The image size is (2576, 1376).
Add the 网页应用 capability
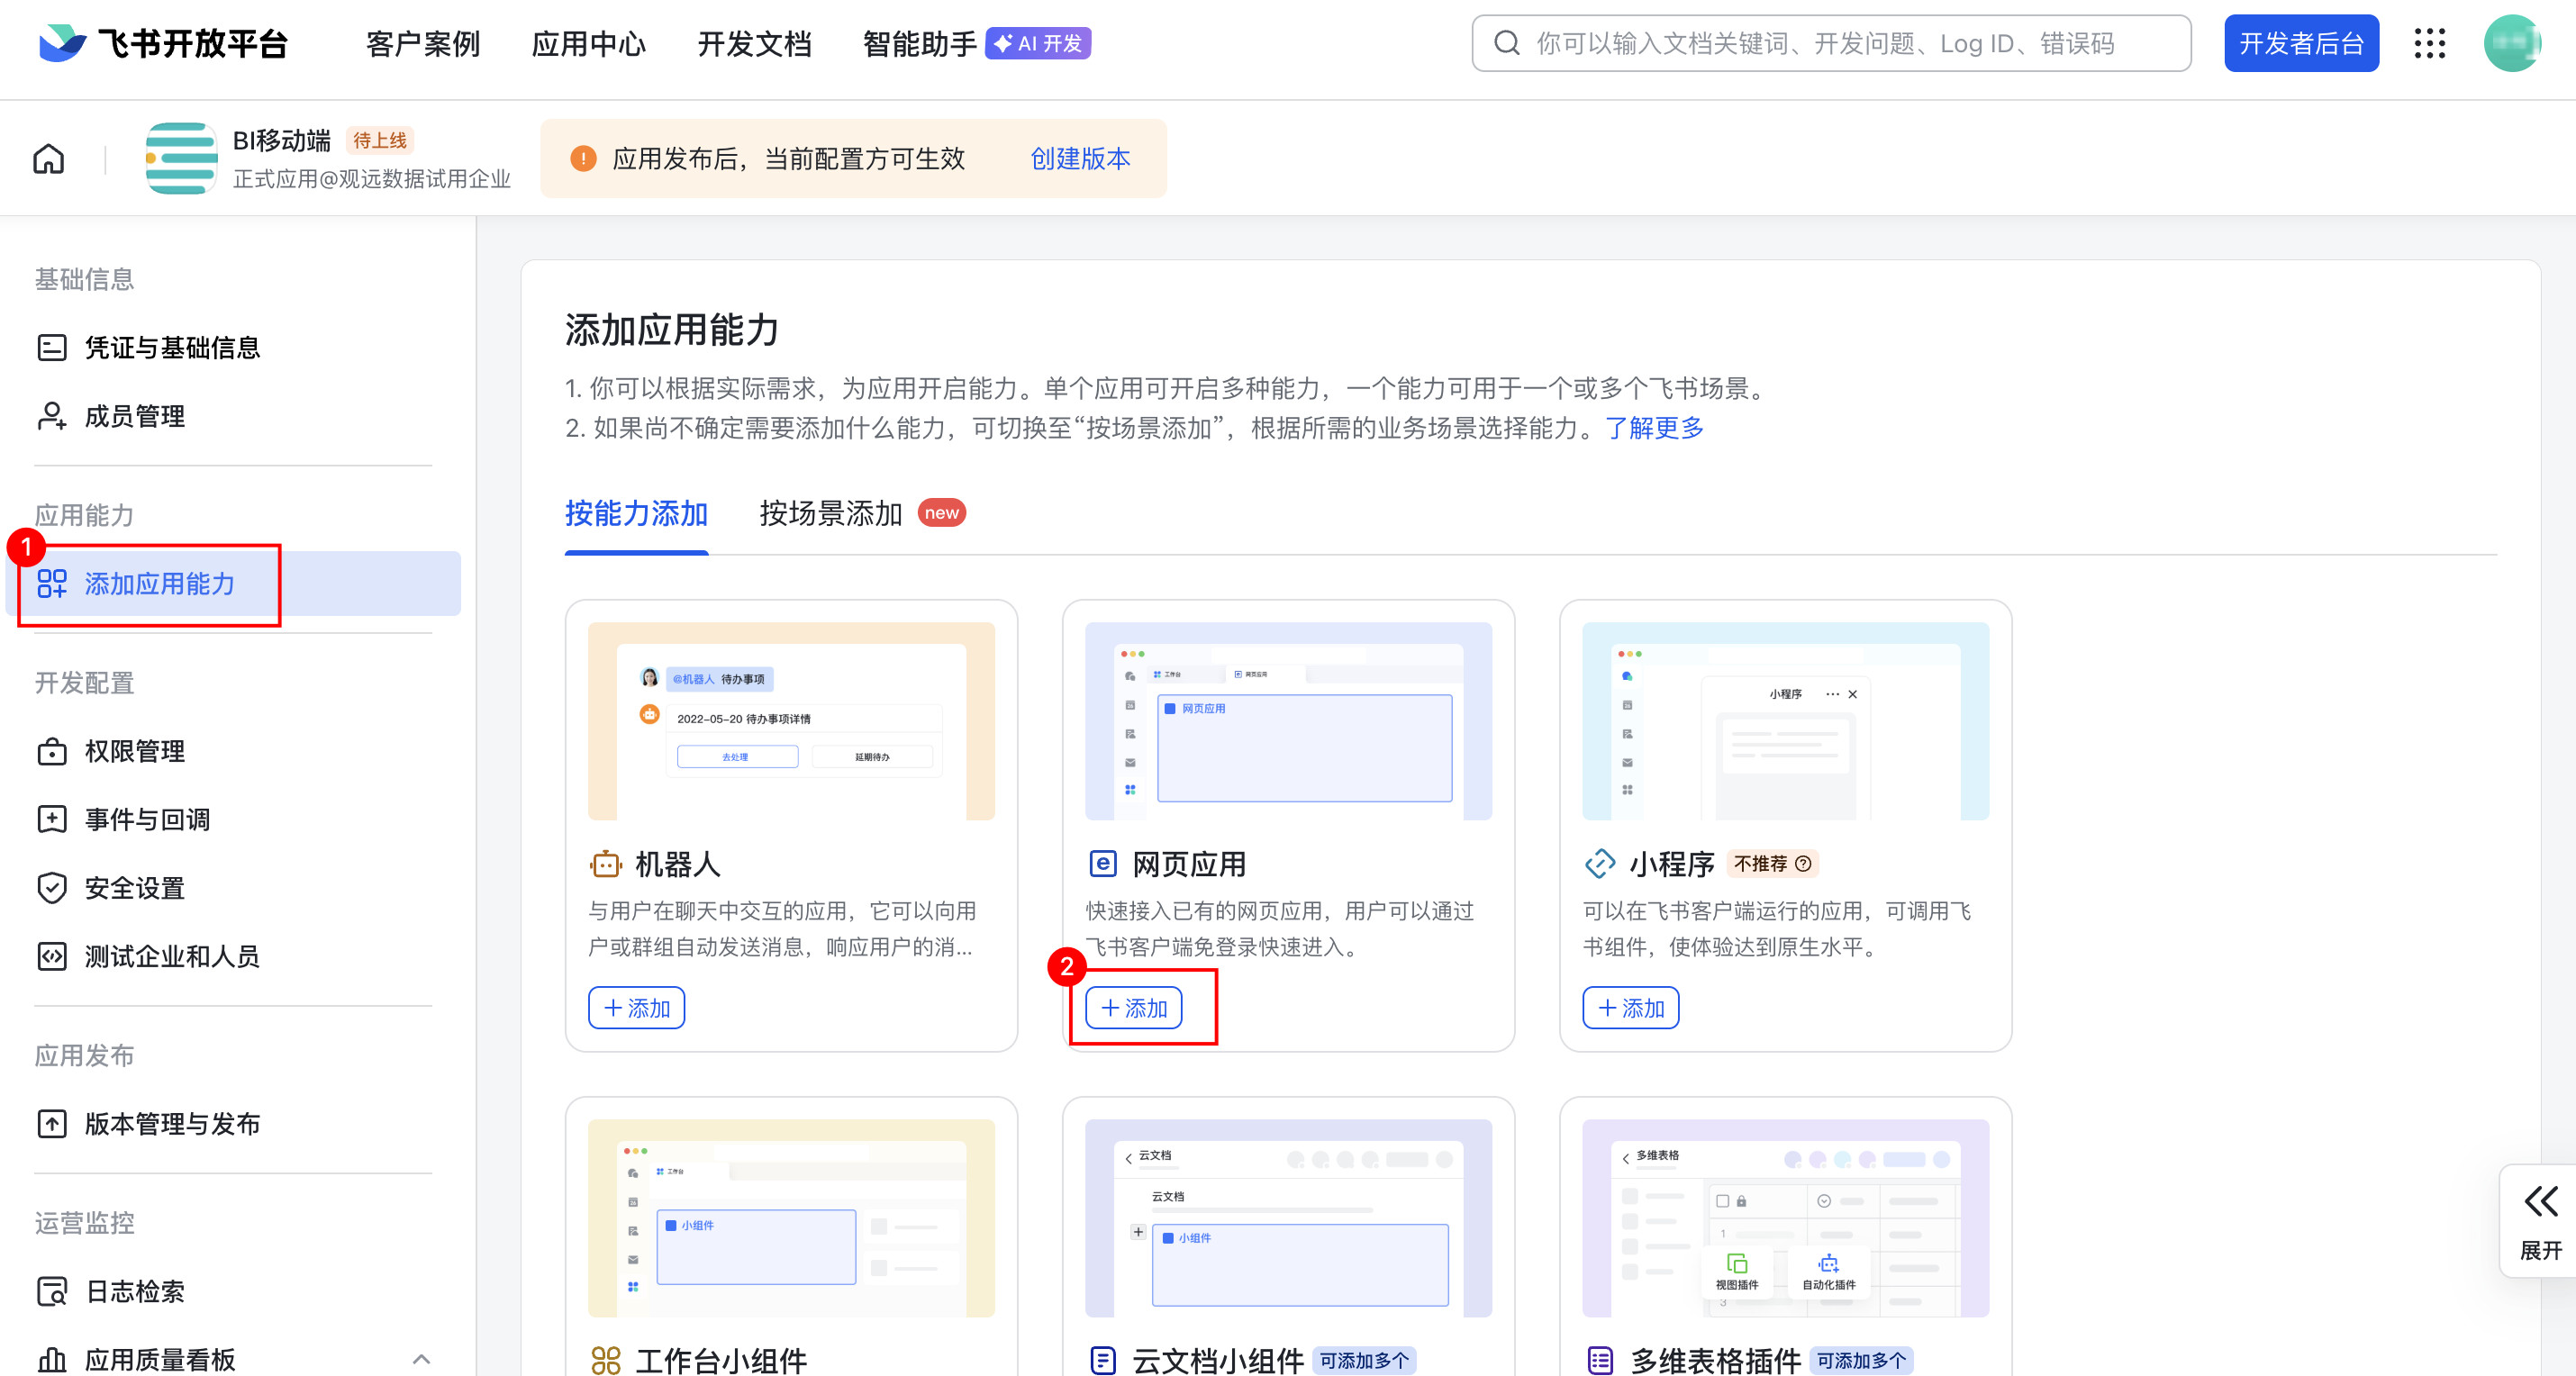coord(1133,1009)
